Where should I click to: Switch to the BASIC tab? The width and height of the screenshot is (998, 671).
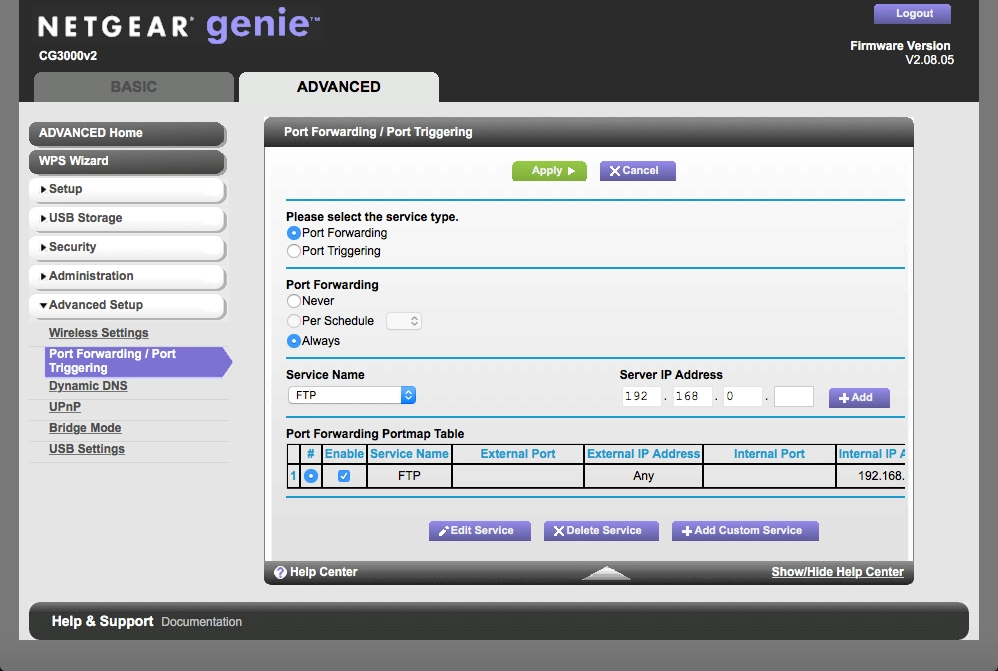[133, 87]
